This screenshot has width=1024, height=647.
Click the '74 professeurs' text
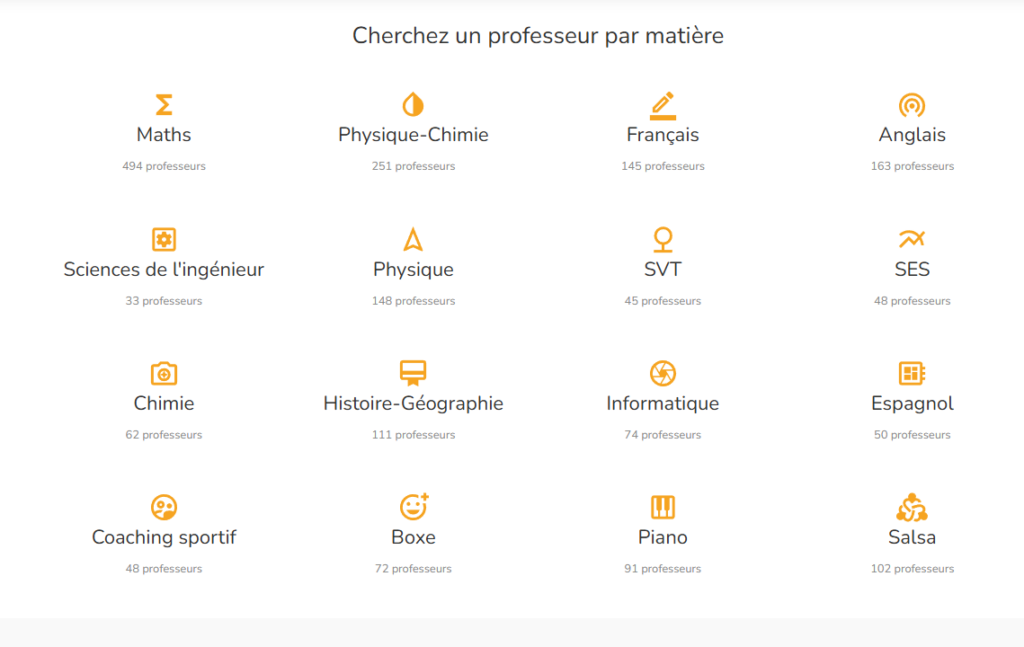point(663,435)
